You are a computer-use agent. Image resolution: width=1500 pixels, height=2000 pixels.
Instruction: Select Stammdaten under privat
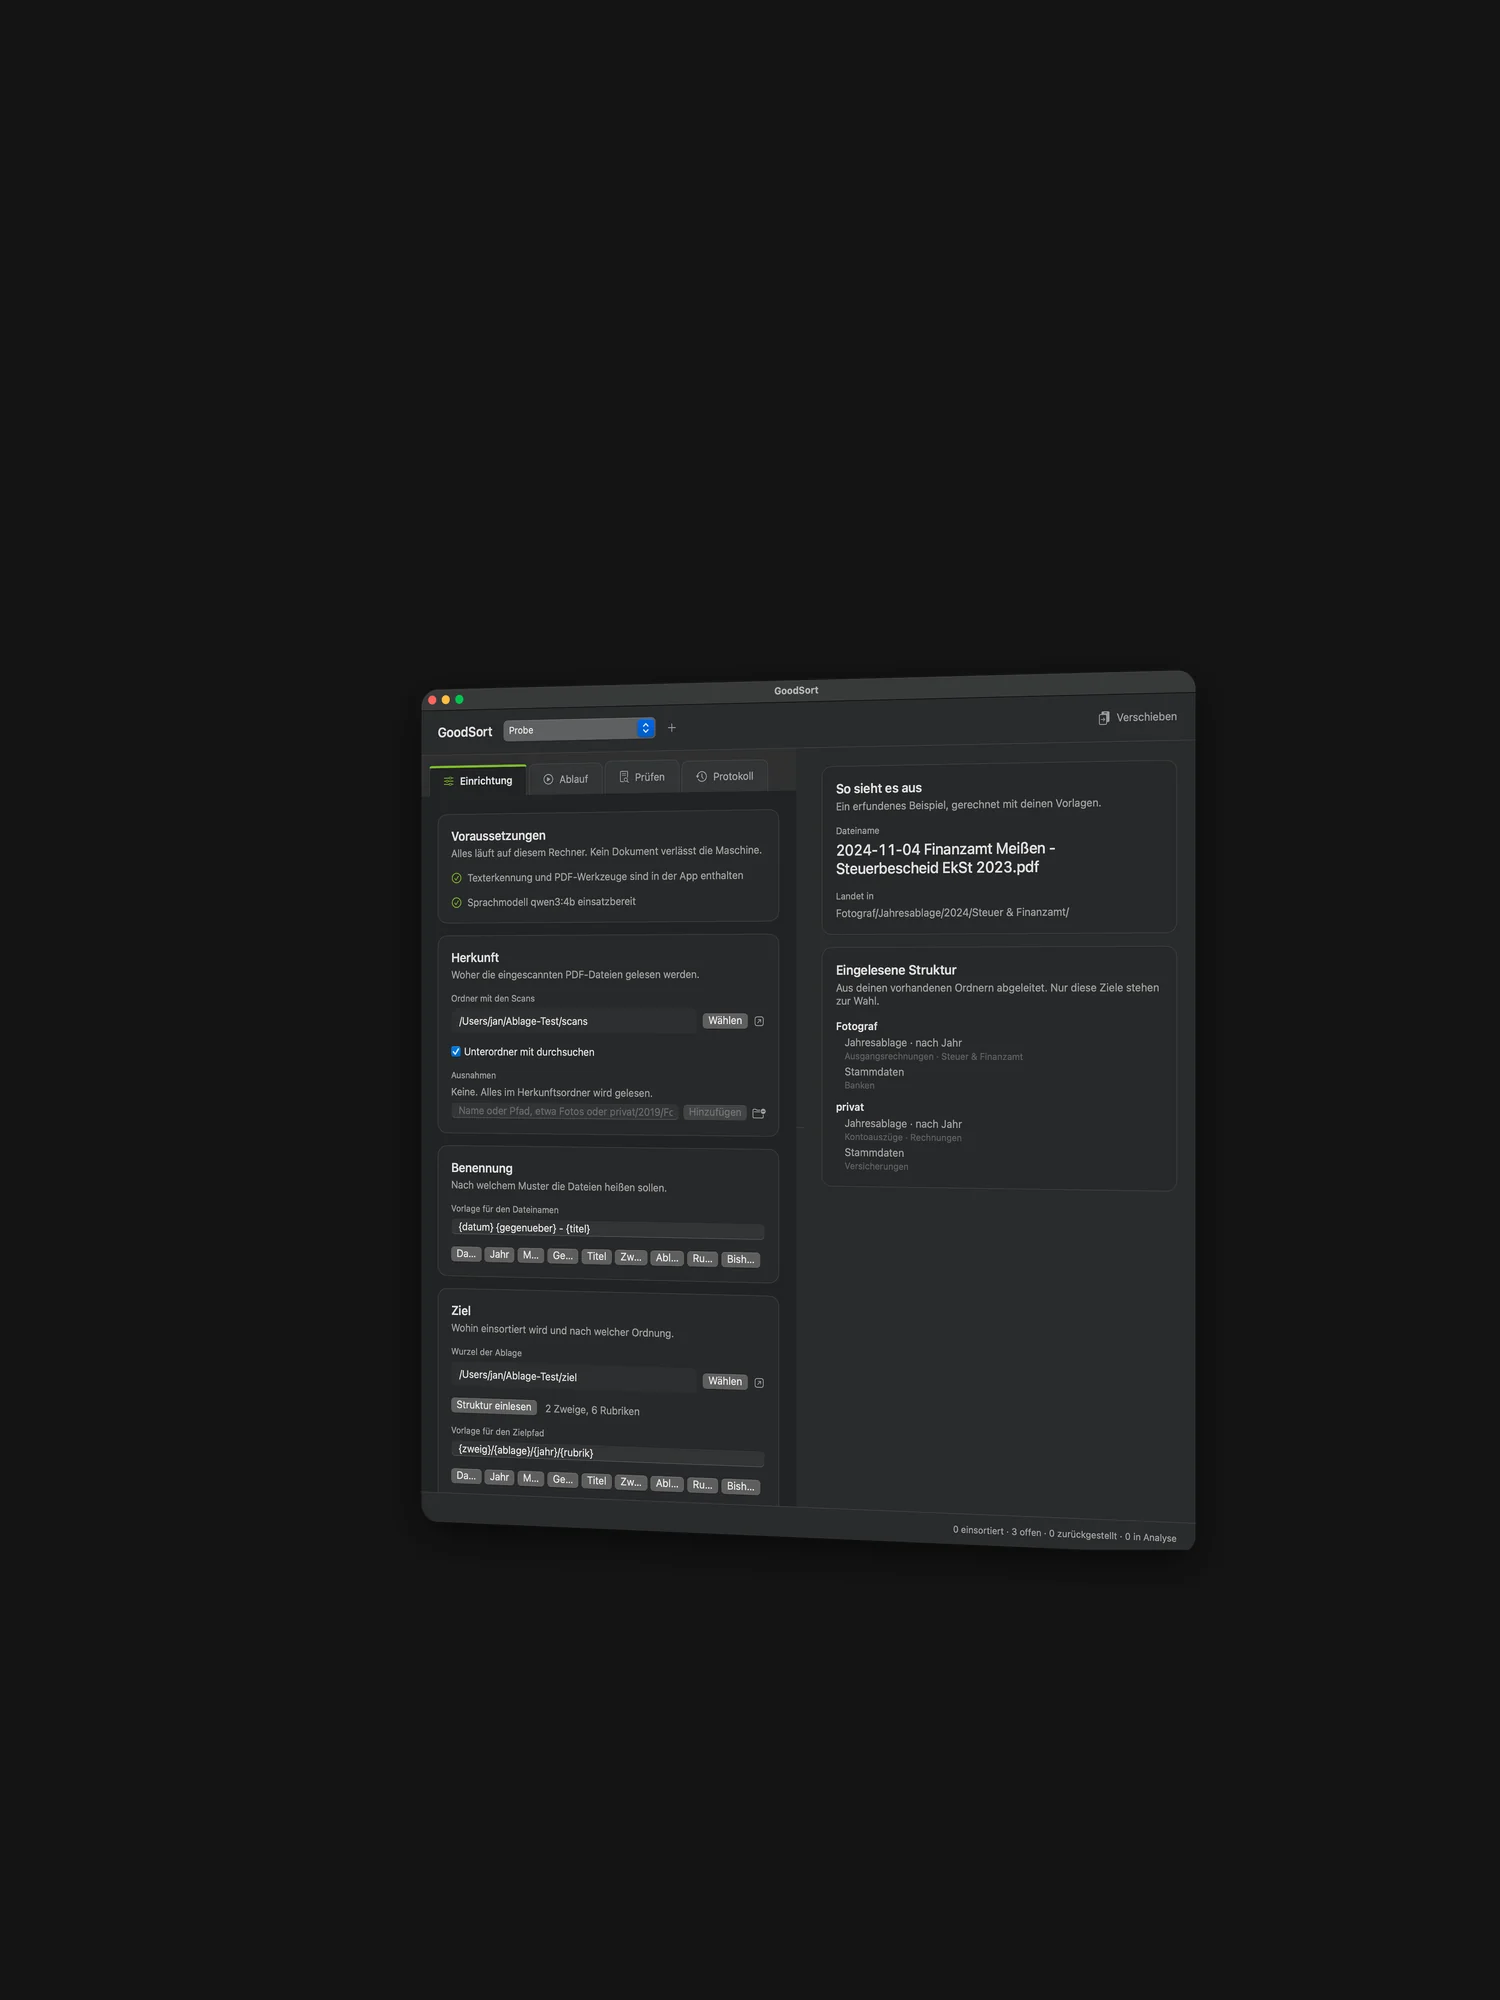[874, 1153]
